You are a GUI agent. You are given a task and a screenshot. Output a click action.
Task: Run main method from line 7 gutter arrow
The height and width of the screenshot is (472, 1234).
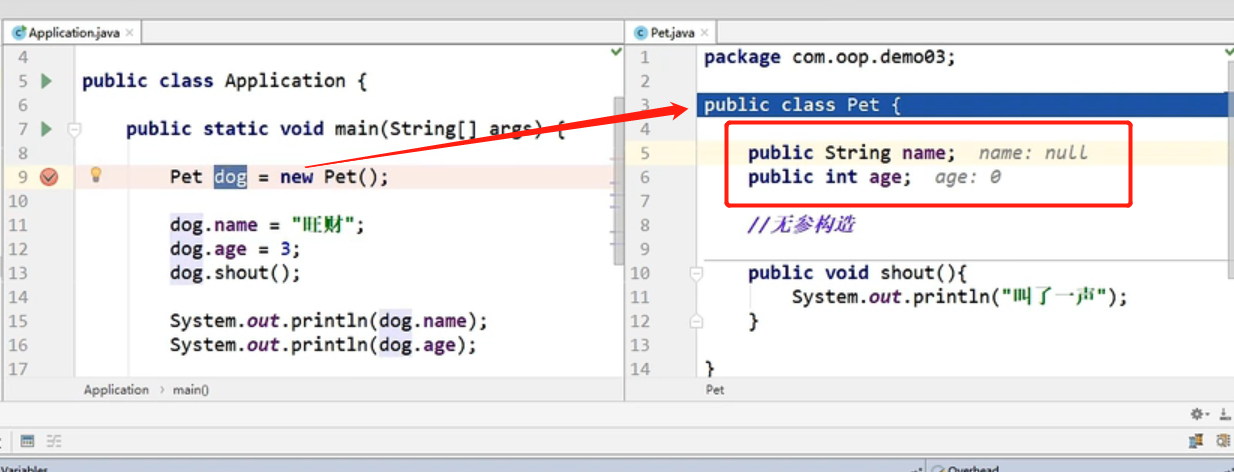tap(46, 129)
